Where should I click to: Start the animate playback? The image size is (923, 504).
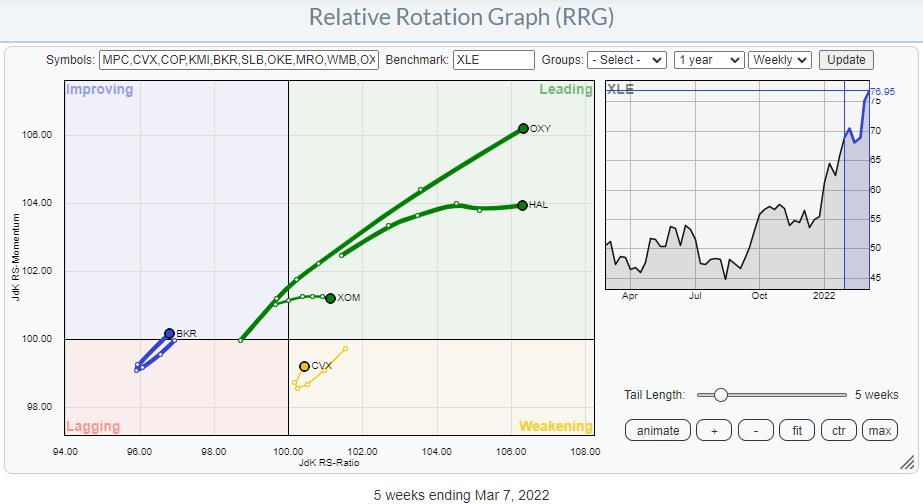(x=657, y=431)
